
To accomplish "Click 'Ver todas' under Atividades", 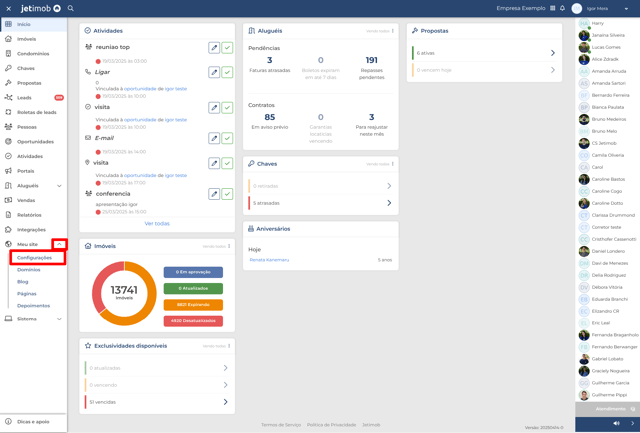I will 157,224.
